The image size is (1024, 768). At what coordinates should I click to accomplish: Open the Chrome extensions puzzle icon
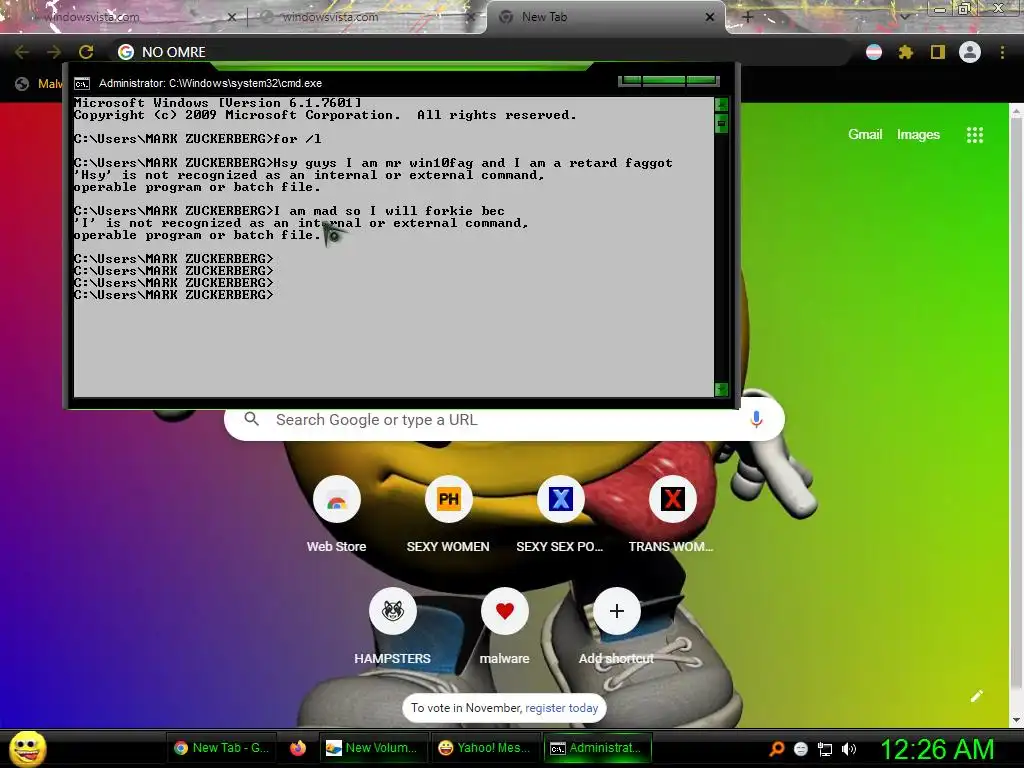pos(906,52)
